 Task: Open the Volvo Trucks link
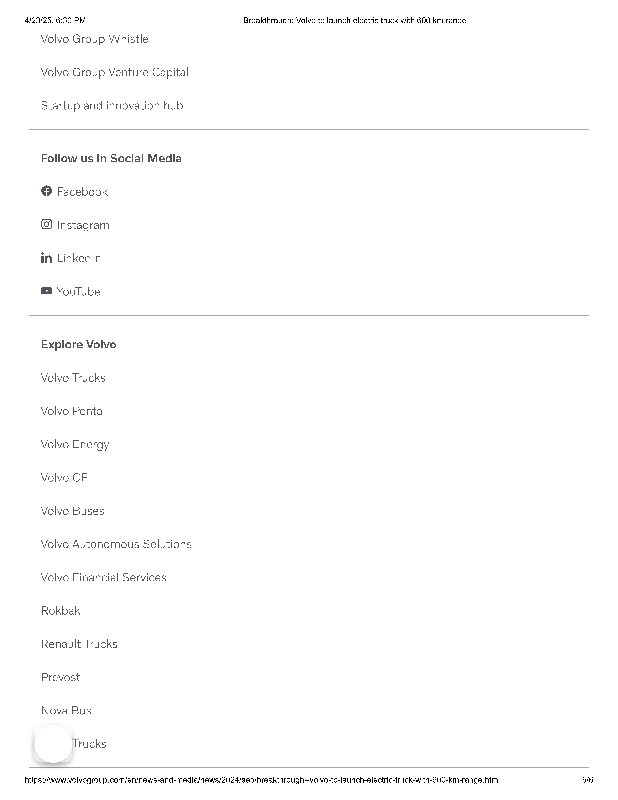(73, 378)
